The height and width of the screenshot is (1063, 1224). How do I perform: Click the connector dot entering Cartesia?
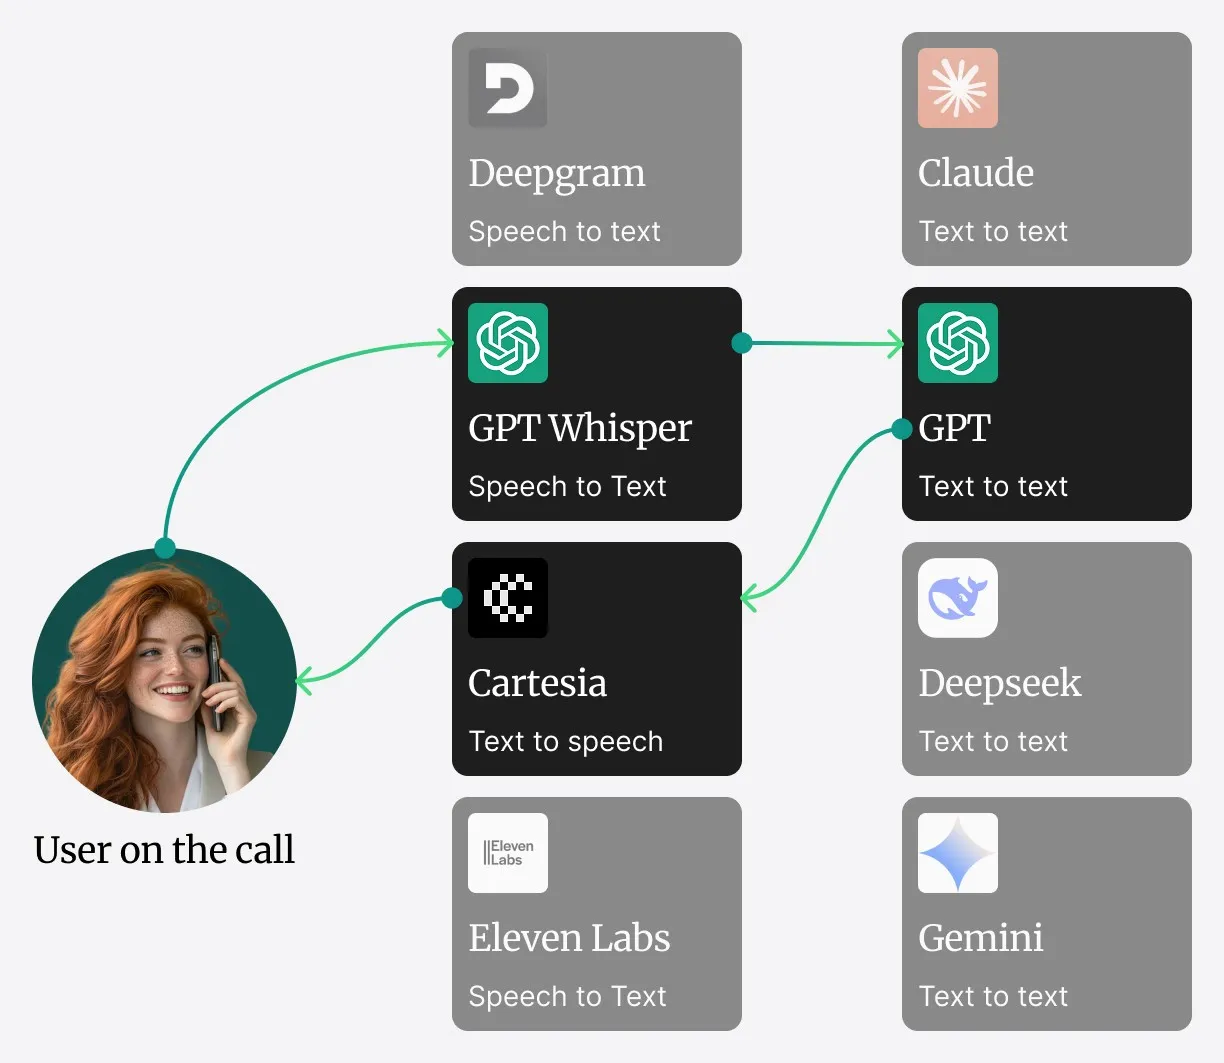pyautogui.click(x=452, y=598)
